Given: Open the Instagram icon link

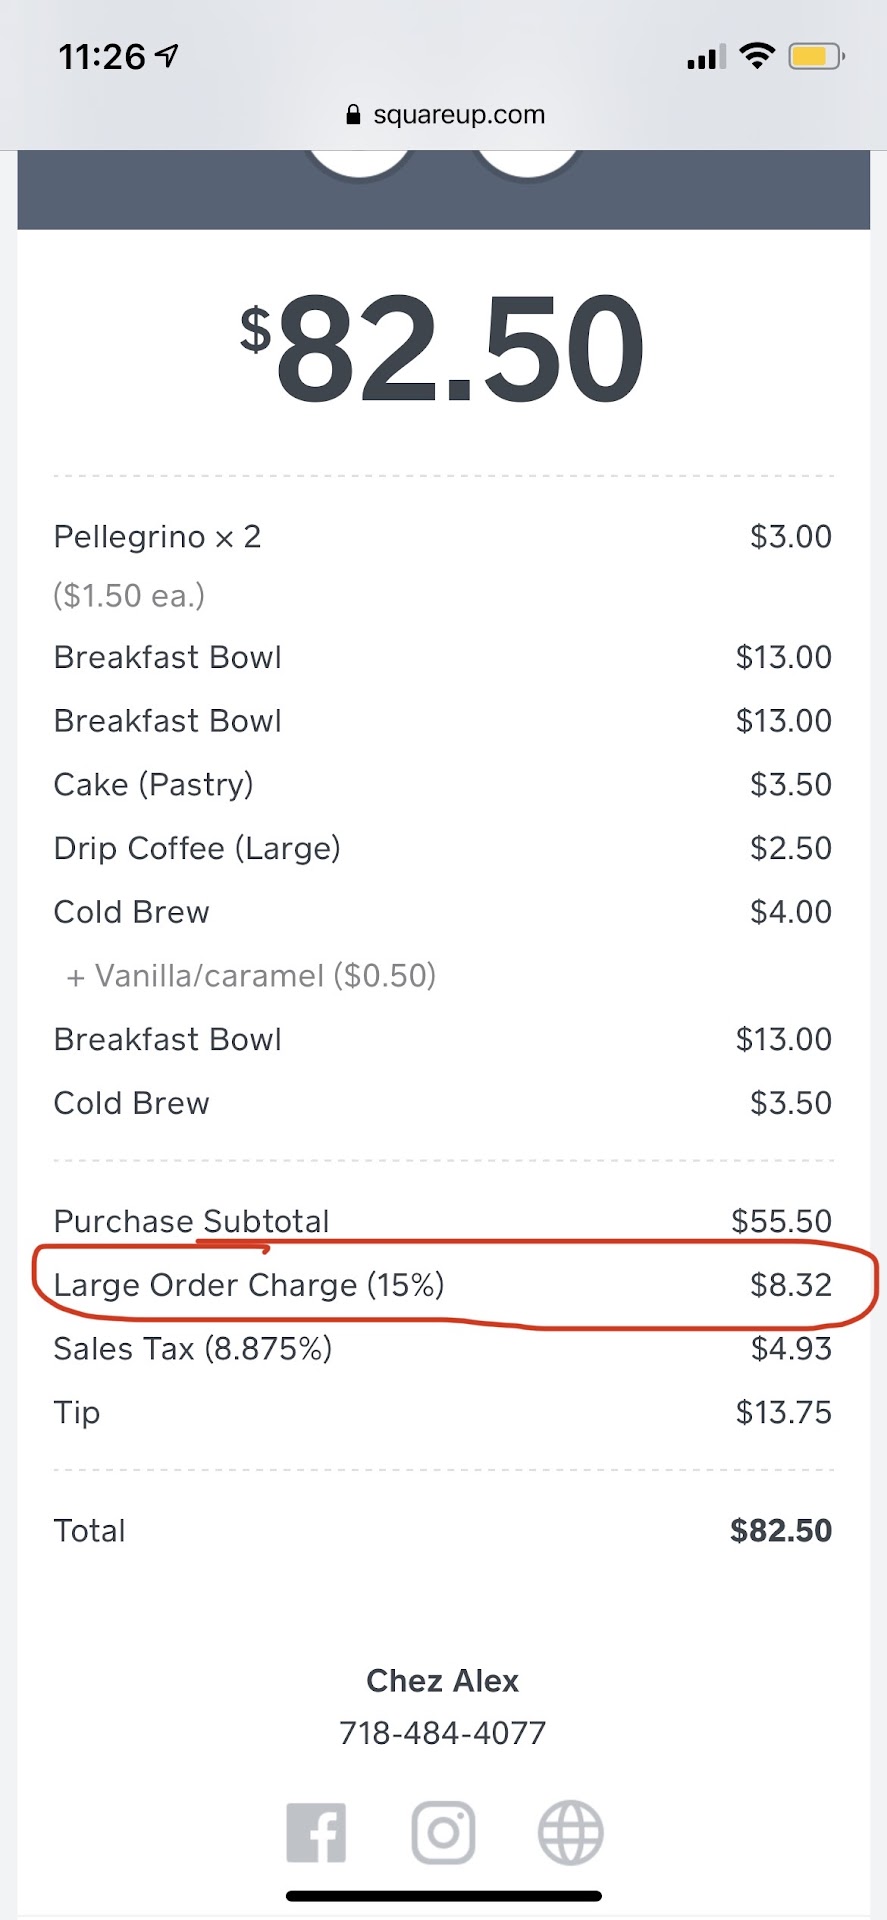Looking at the screenshot, I should point(443,1833).
